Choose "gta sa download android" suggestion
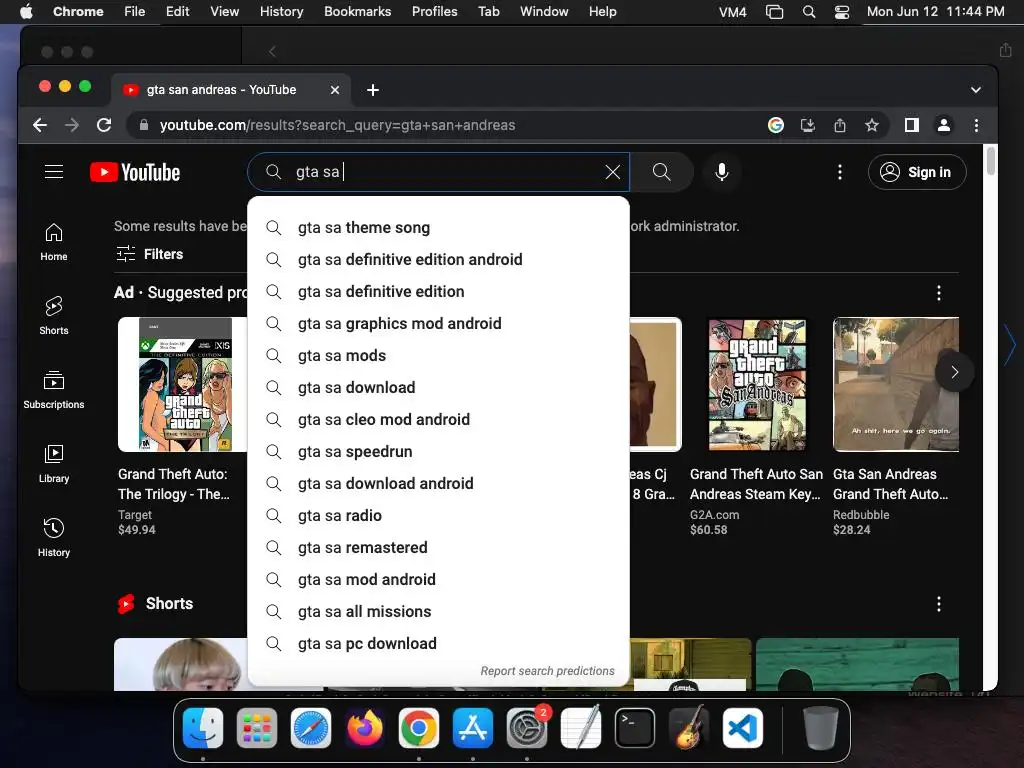The image size is (1024, 768). click(x=438, y=484)
